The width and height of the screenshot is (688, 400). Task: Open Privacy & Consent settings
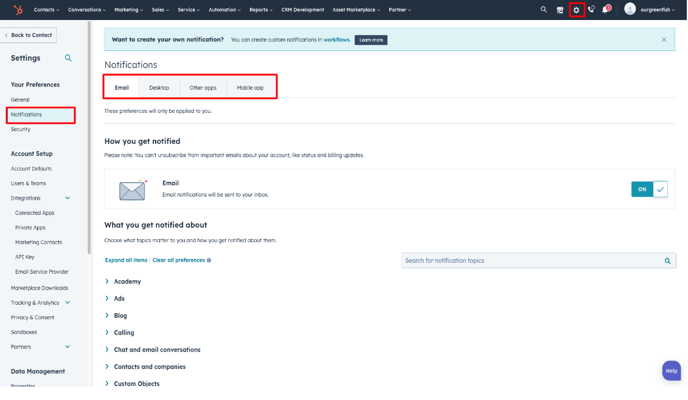[32, 318]
